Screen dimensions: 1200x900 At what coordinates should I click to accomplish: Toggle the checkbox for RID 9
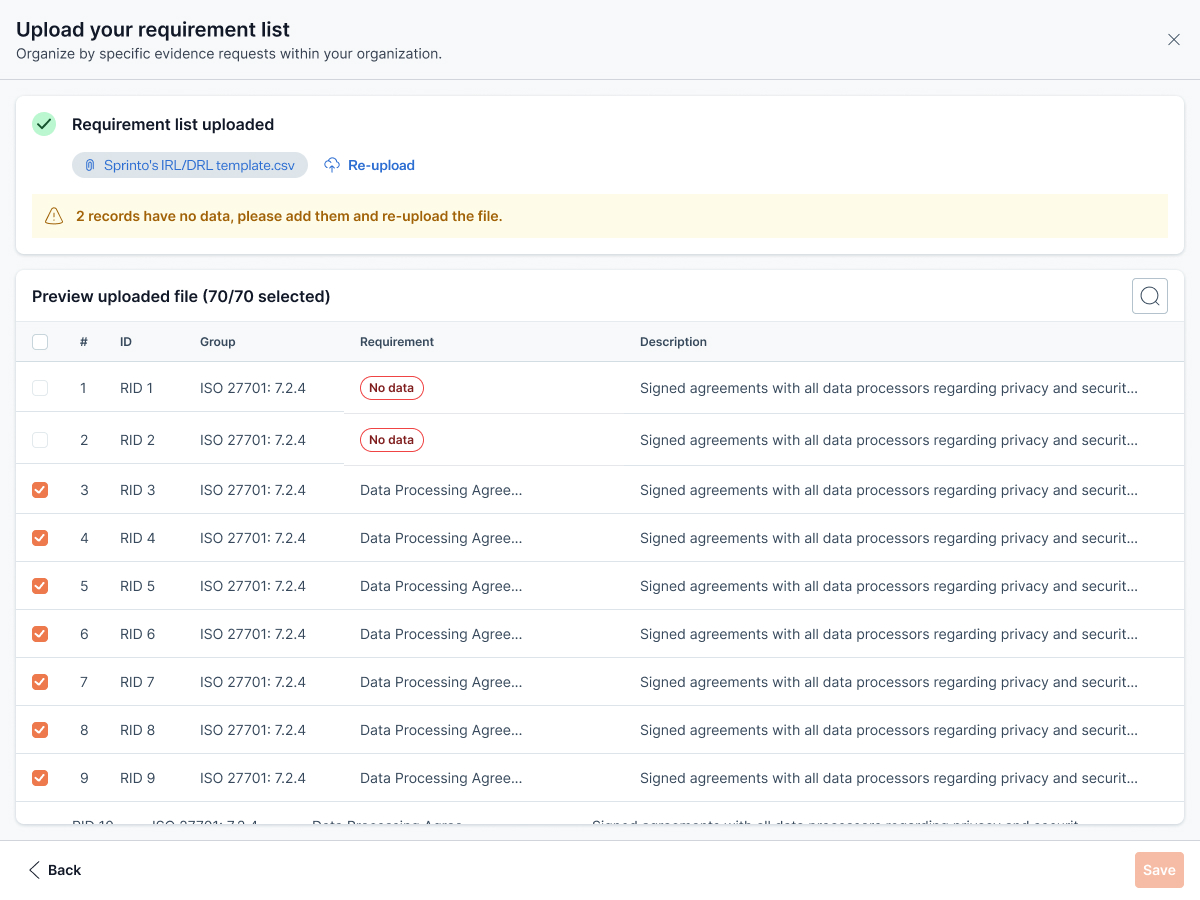(40, 778)
